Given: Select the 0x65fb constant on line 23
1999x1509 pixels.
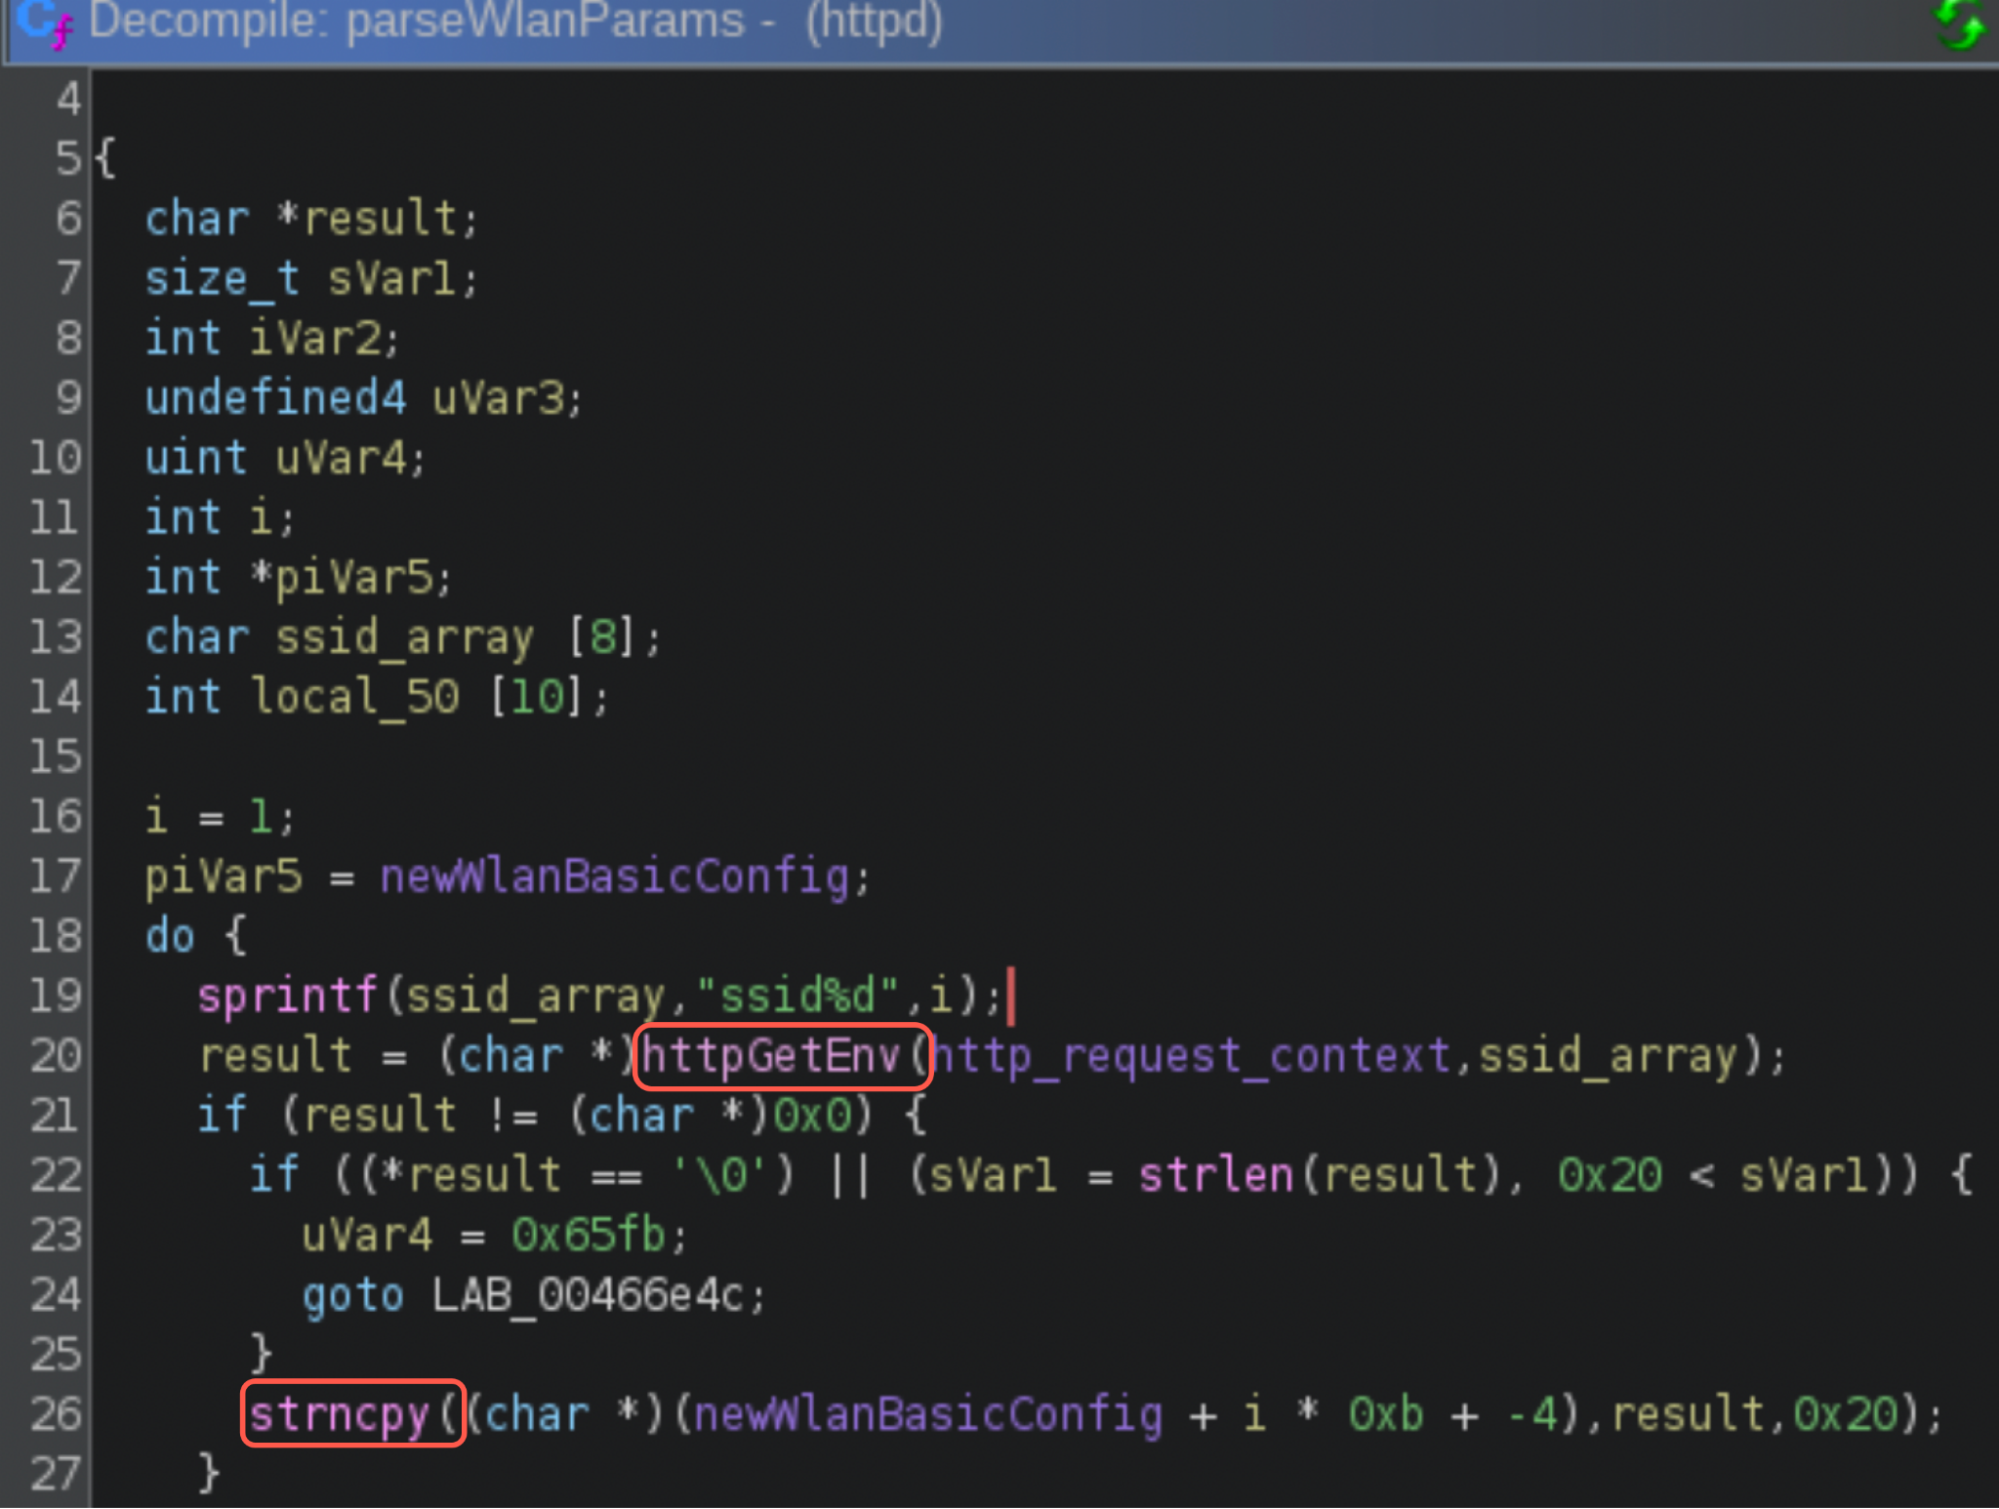Looking at the screenshot, I should [x=588, y=1234].
